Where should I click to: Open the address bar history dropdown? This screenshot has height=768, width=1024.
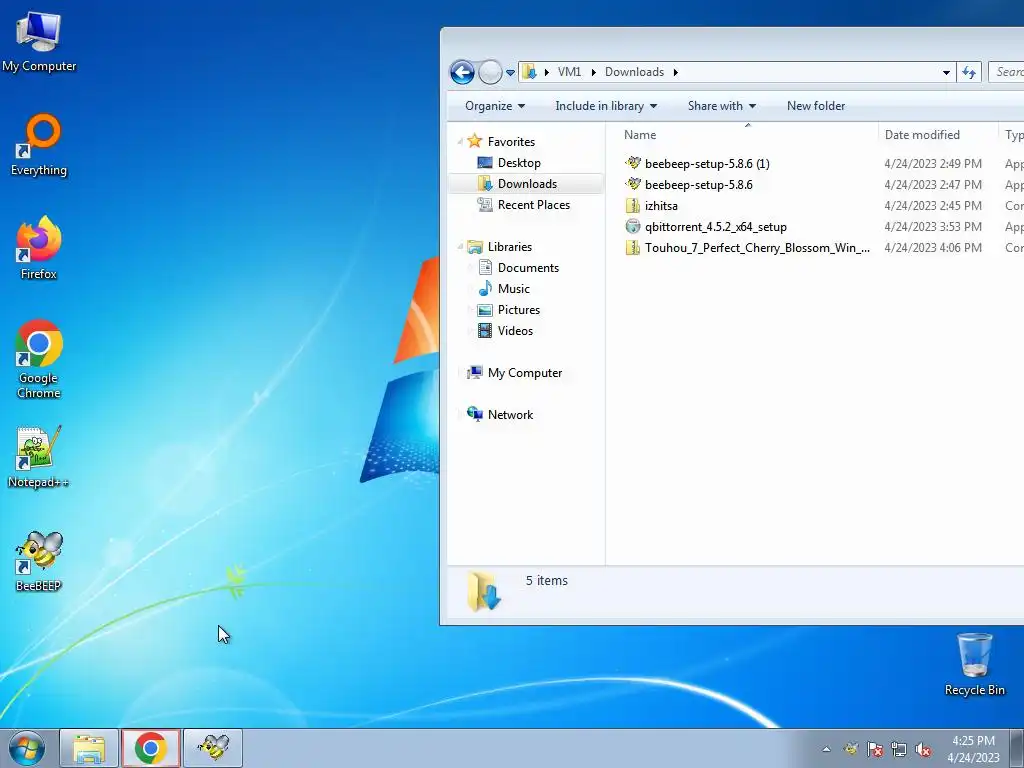[x=946, y=72]
